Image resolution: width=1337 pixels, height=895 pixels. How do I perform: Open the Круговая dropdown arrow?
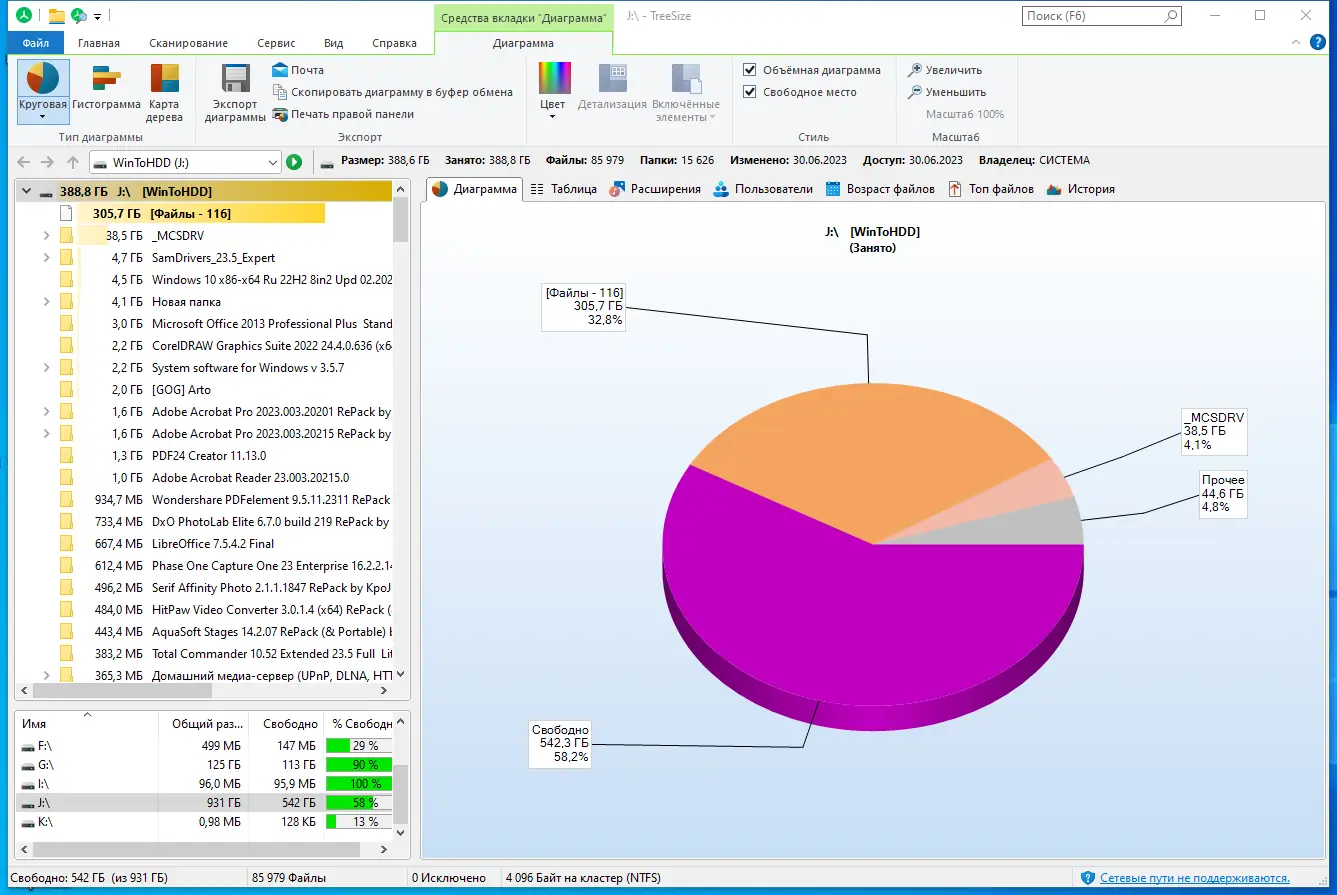[43, 117]
